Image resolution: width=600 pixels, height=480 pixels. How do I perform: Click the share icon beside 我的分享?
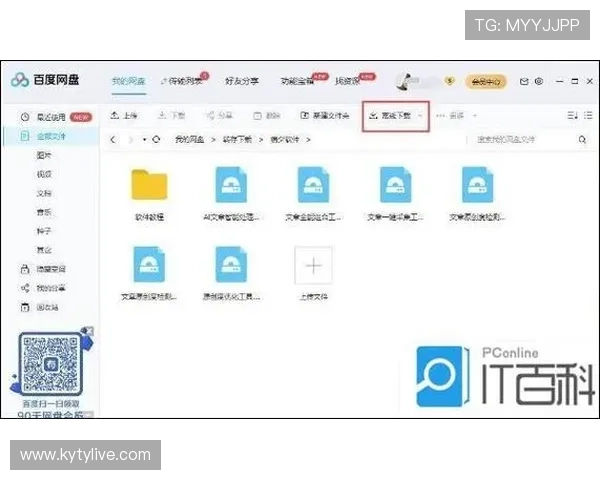click(x=25, y=288)
